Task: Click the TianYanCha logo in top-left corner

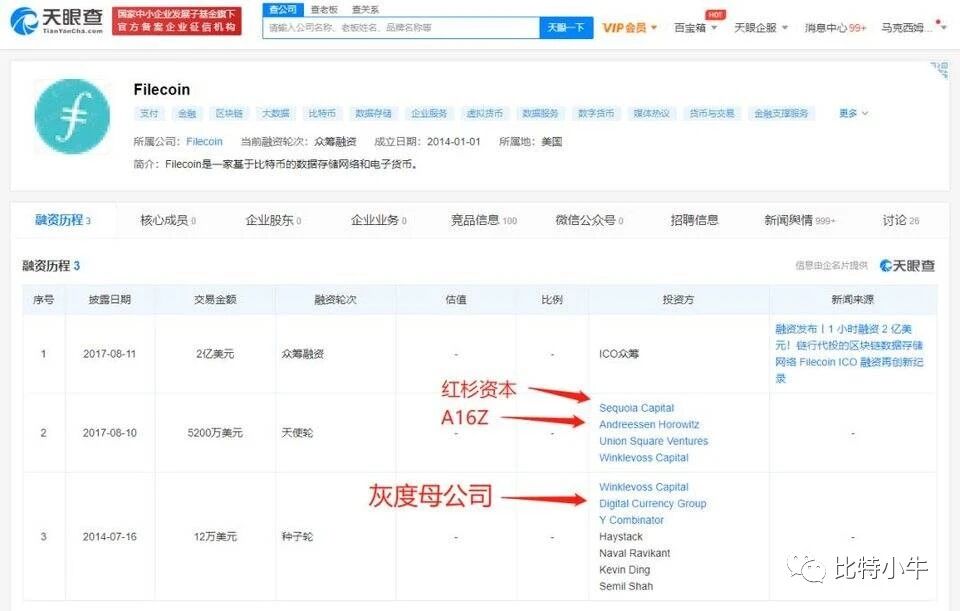Action: [55, 21]
